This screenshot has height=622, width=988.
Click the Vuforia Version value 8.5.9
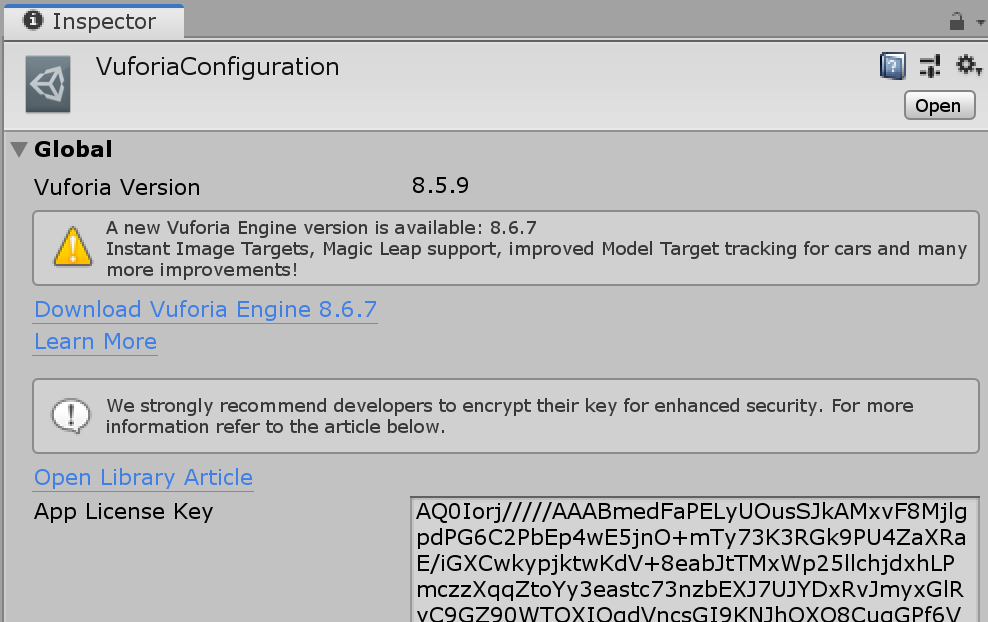pos(440,185)
